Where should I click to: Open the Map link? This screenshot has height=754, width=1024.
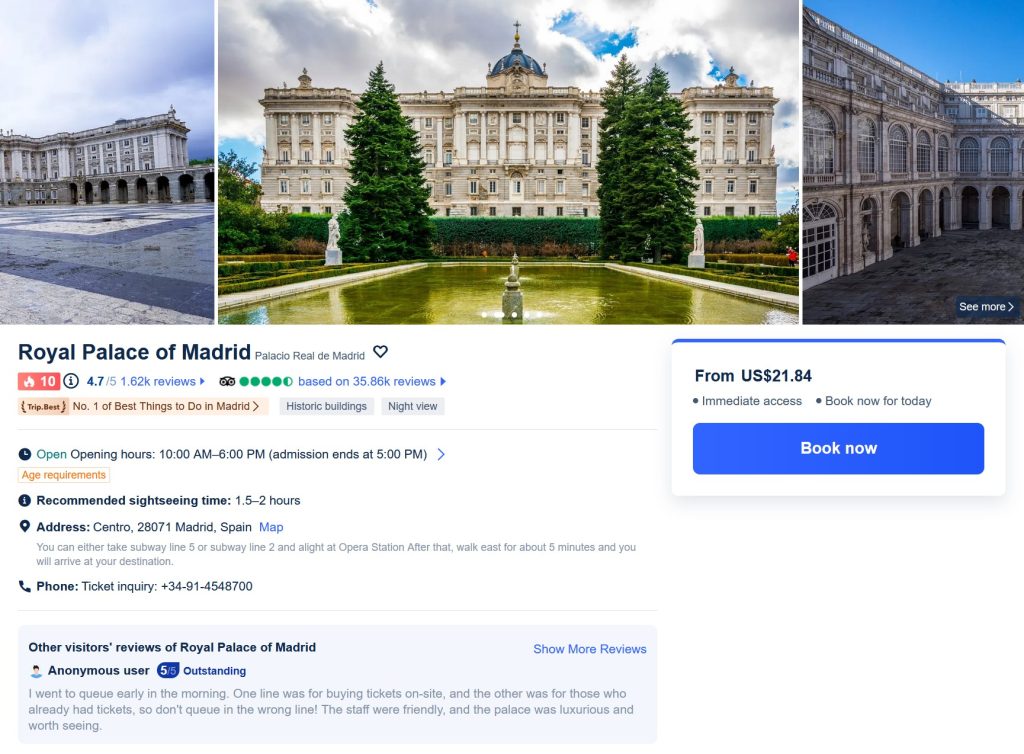pos(271,527)
